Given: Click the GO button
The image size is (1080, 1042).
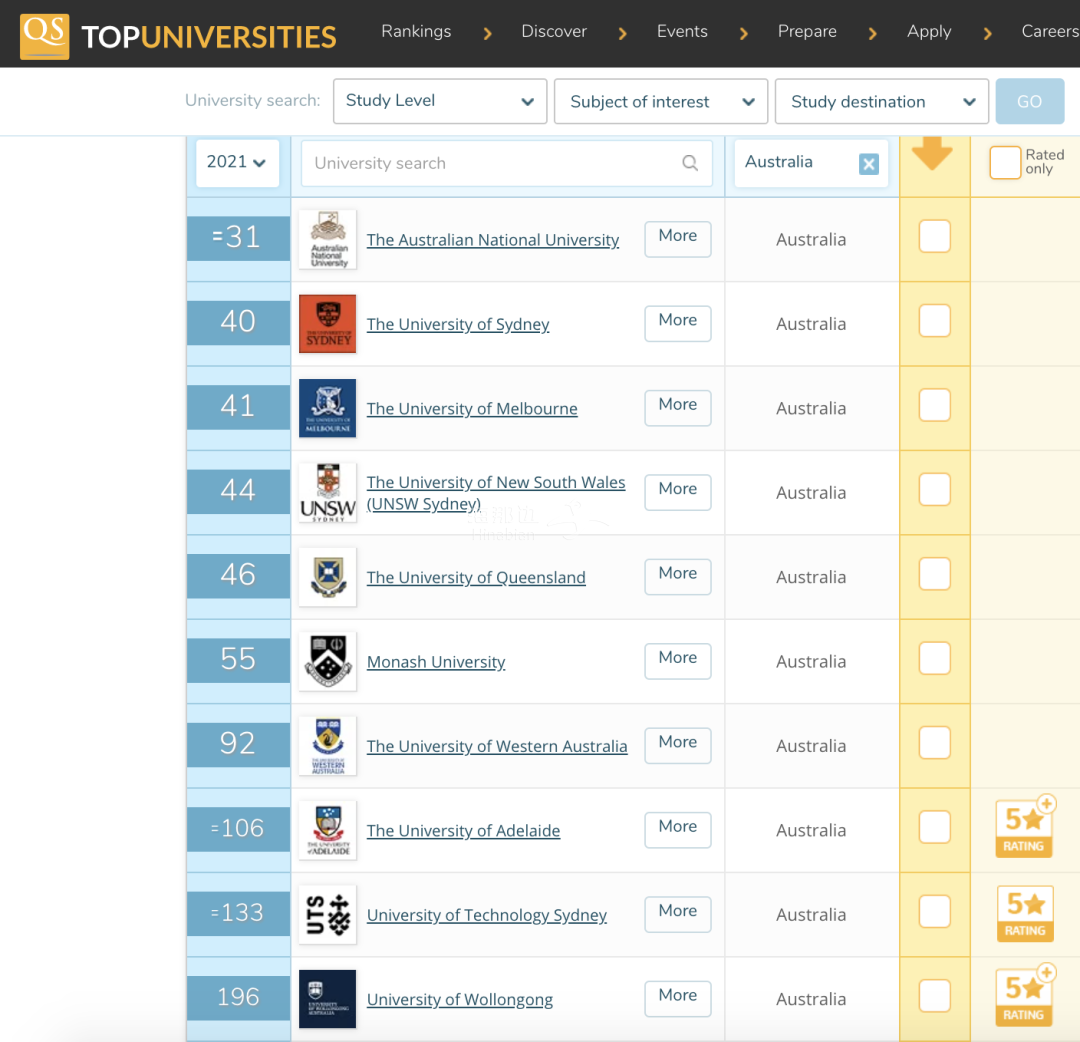Looking at the screenshot, I should coord(1030,101).
